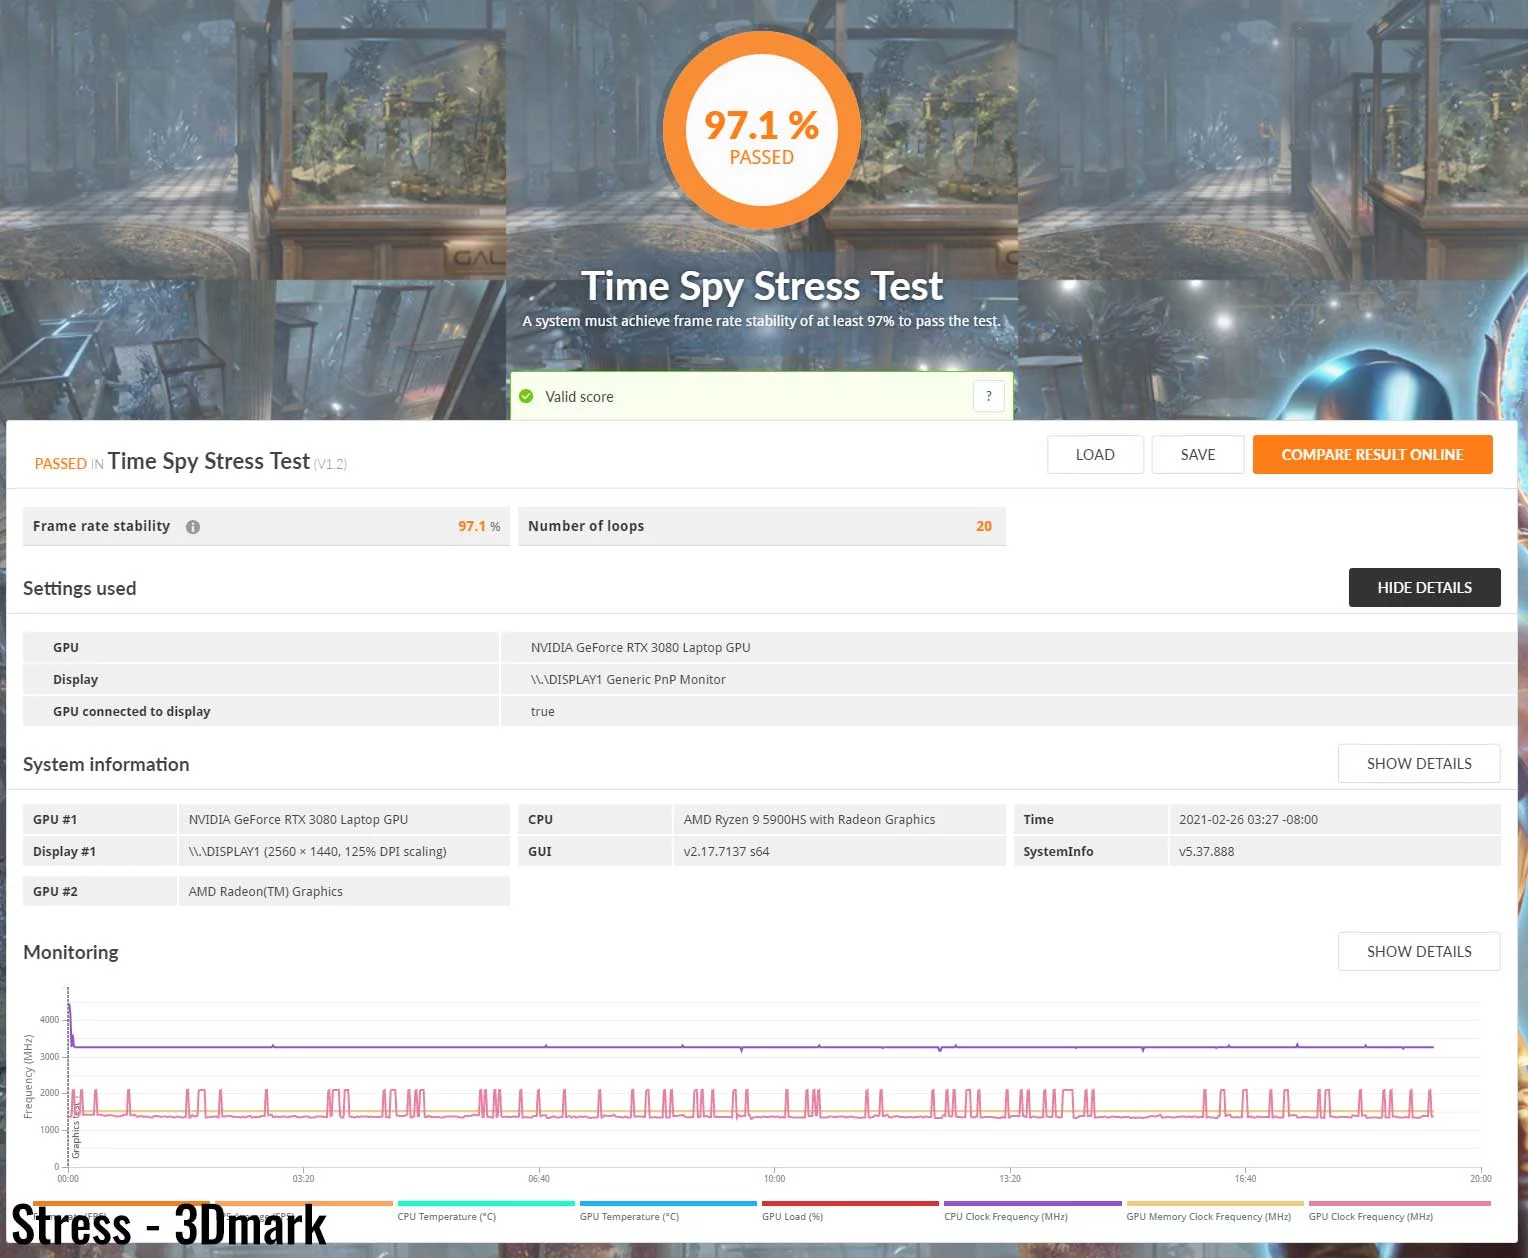Click the info icon beside Frame rate stability
1528x1258 pixels.
pos(193,527)
